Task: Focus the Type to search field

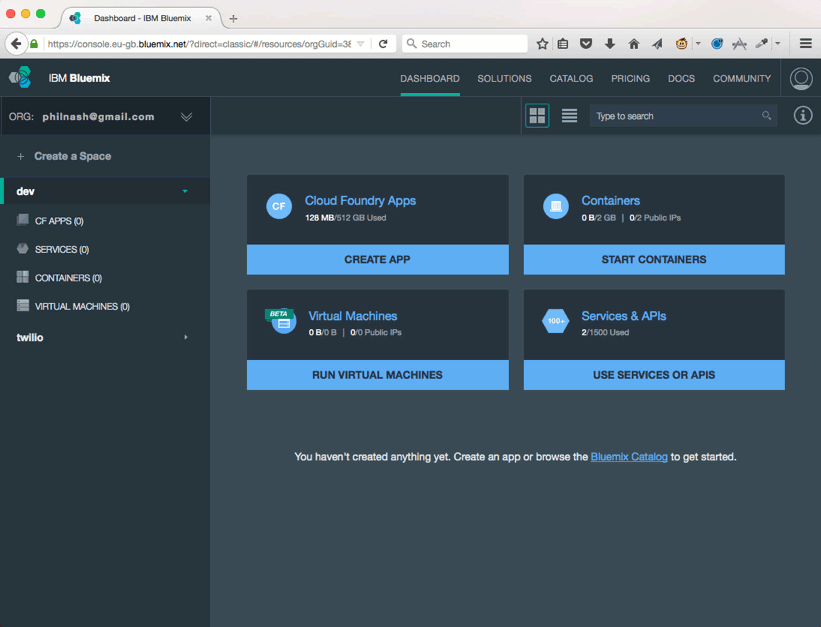Action: click(x=683, y=116)
